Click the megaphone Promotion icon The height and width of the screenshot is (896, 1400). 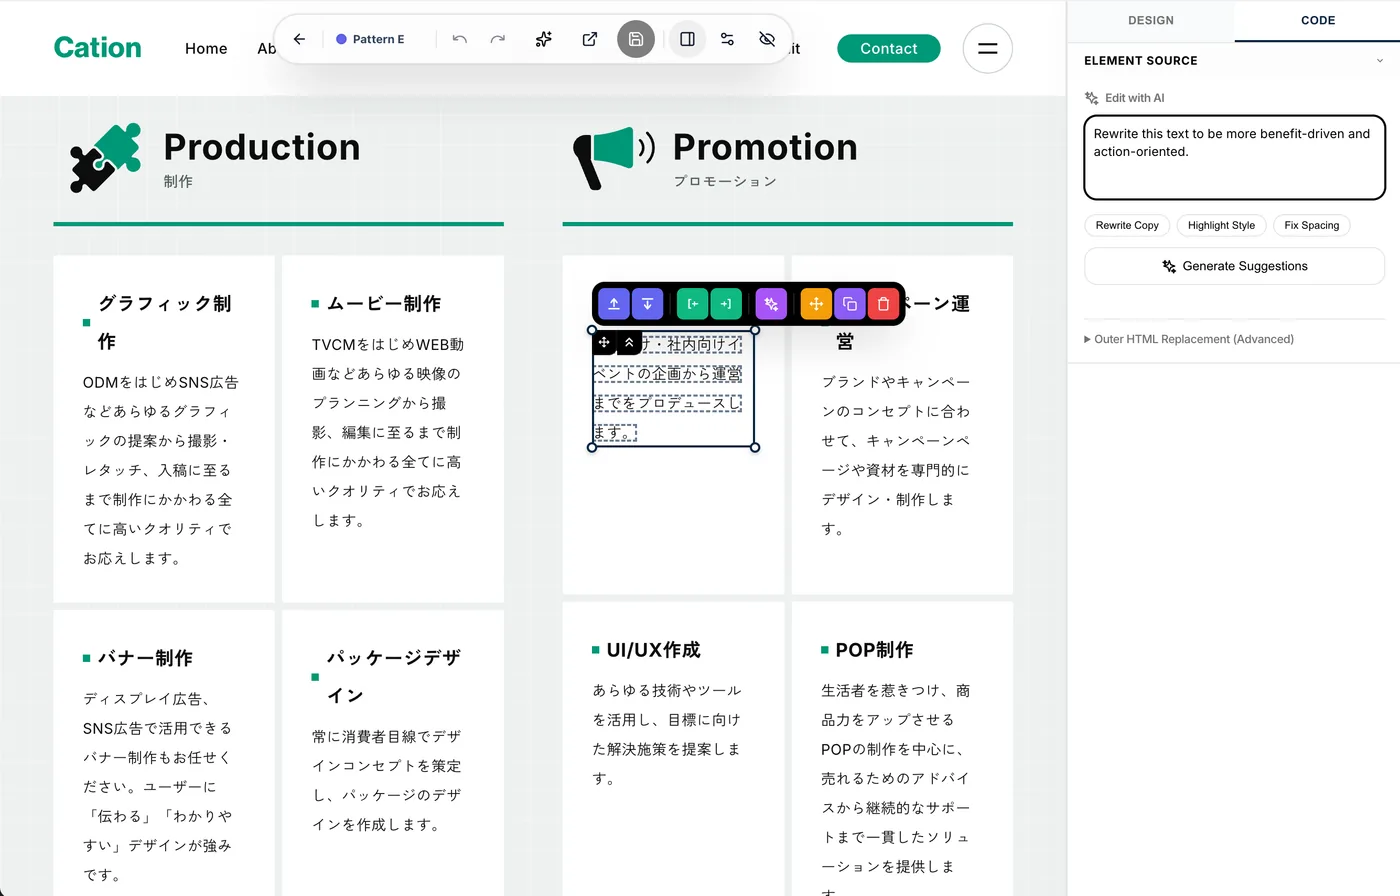(613, 157)
